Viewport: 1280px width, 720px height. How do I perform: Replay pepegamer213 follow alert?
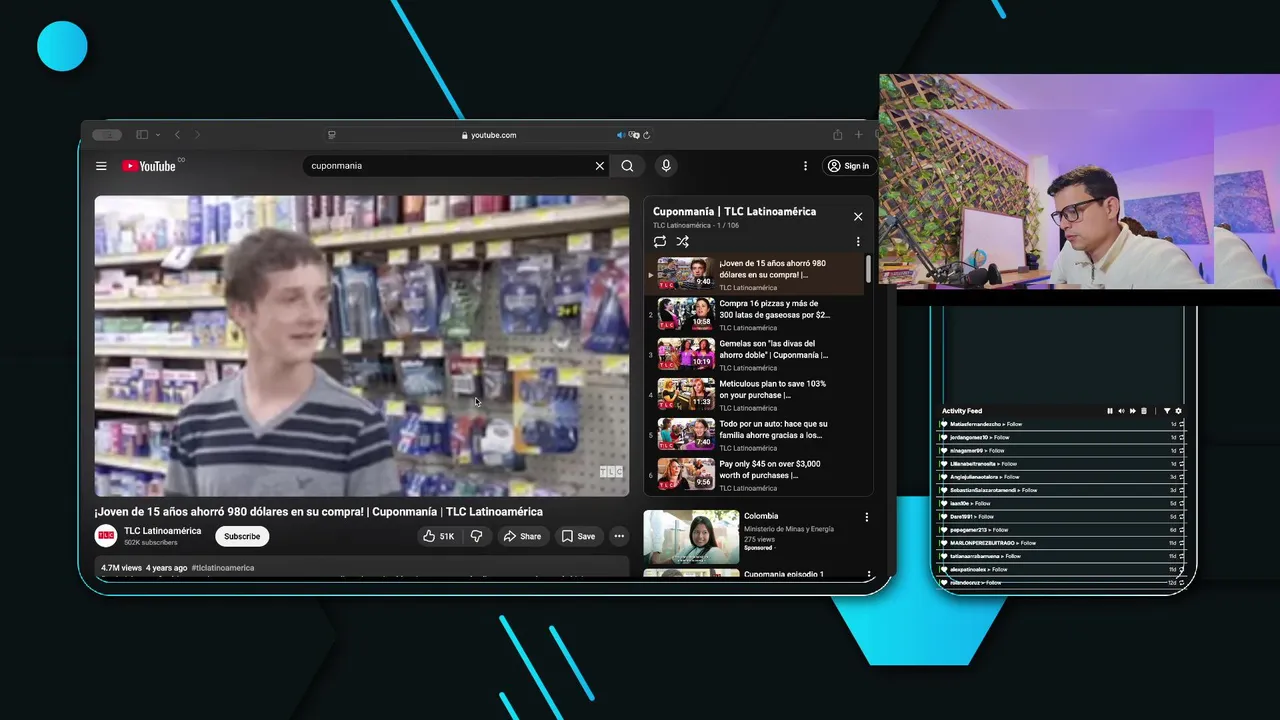click(1181, 530)
